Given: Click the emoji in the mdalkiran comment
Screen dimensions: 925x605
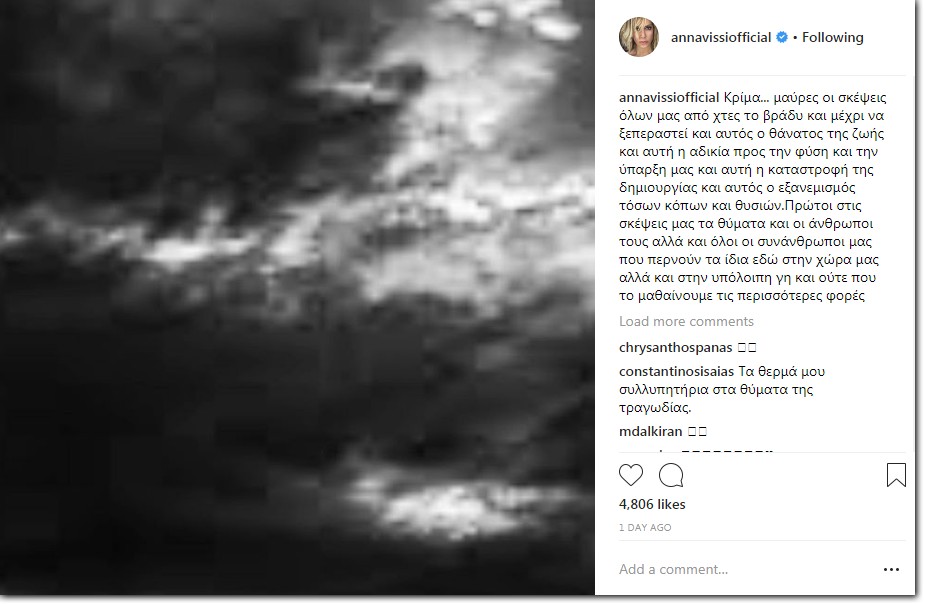Looking at the screenshot, I should [x=697, y=432].
